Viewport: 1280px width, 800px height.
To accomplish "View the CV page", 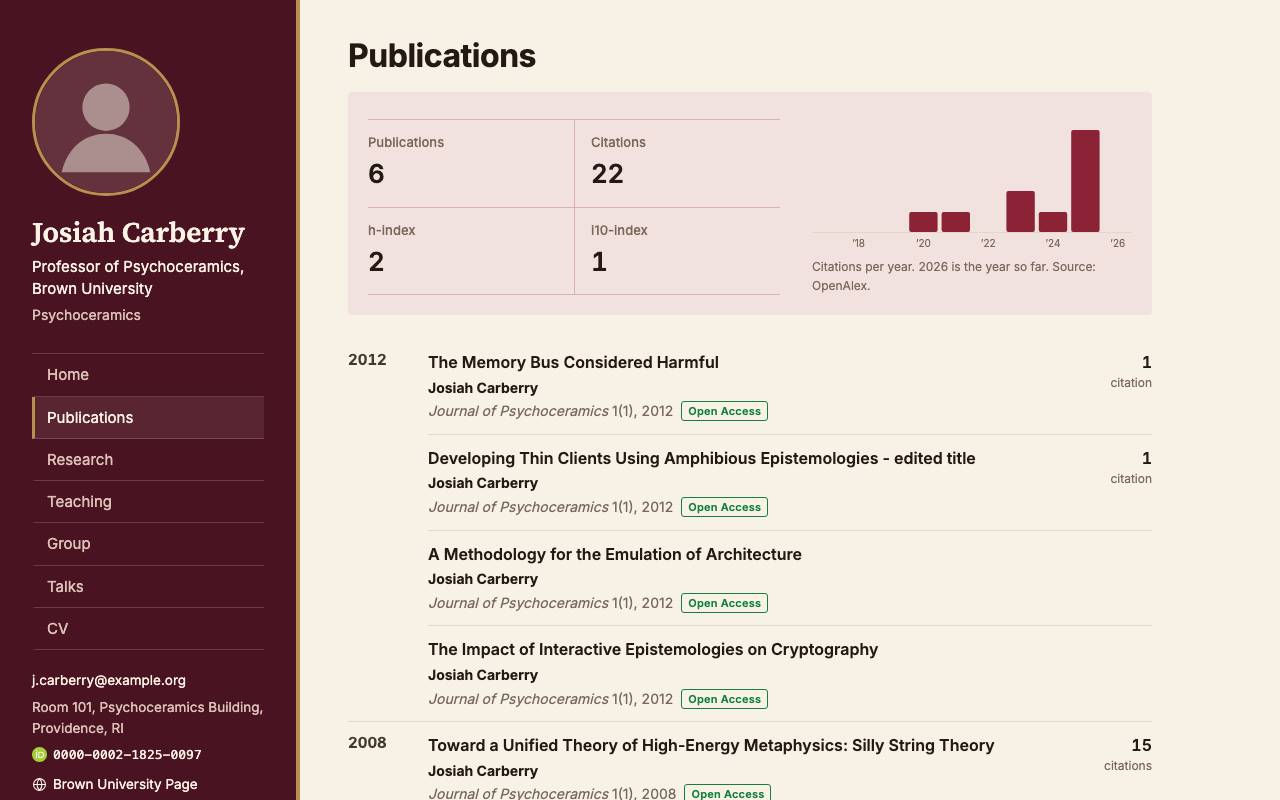I will (148, 629).
